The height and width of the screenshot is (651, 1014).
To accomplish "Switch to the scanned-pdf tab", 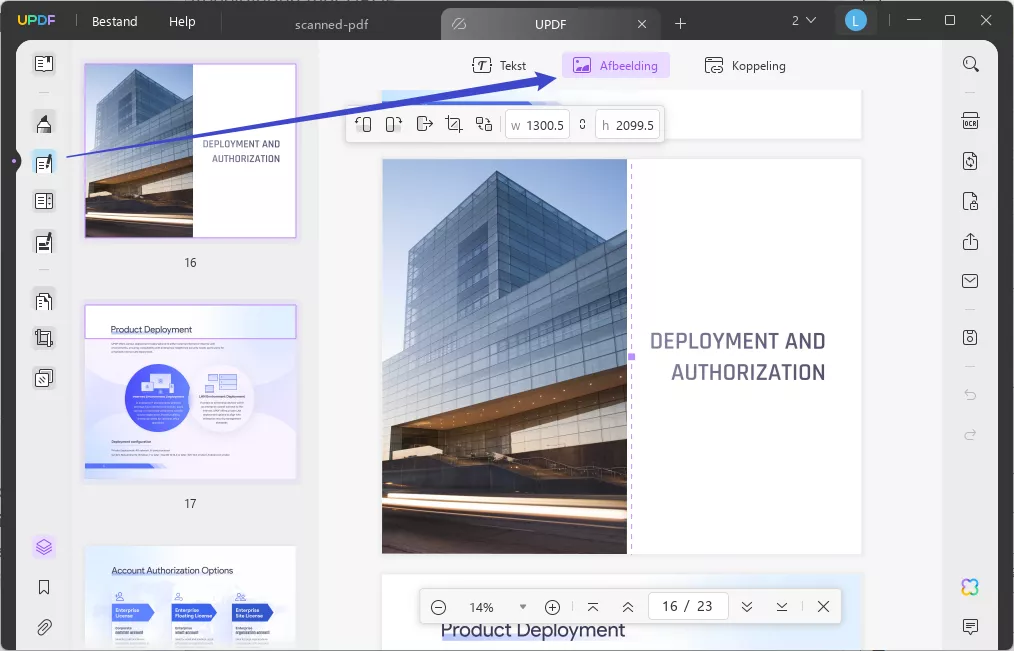I will (331, 25).
